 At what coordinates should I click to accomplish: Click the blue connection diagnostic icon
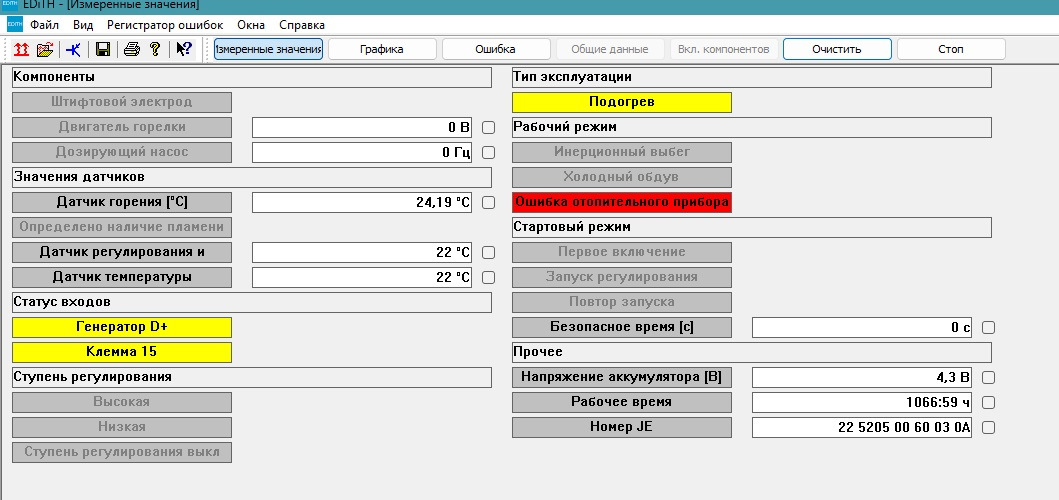click(x=73, y=49)
